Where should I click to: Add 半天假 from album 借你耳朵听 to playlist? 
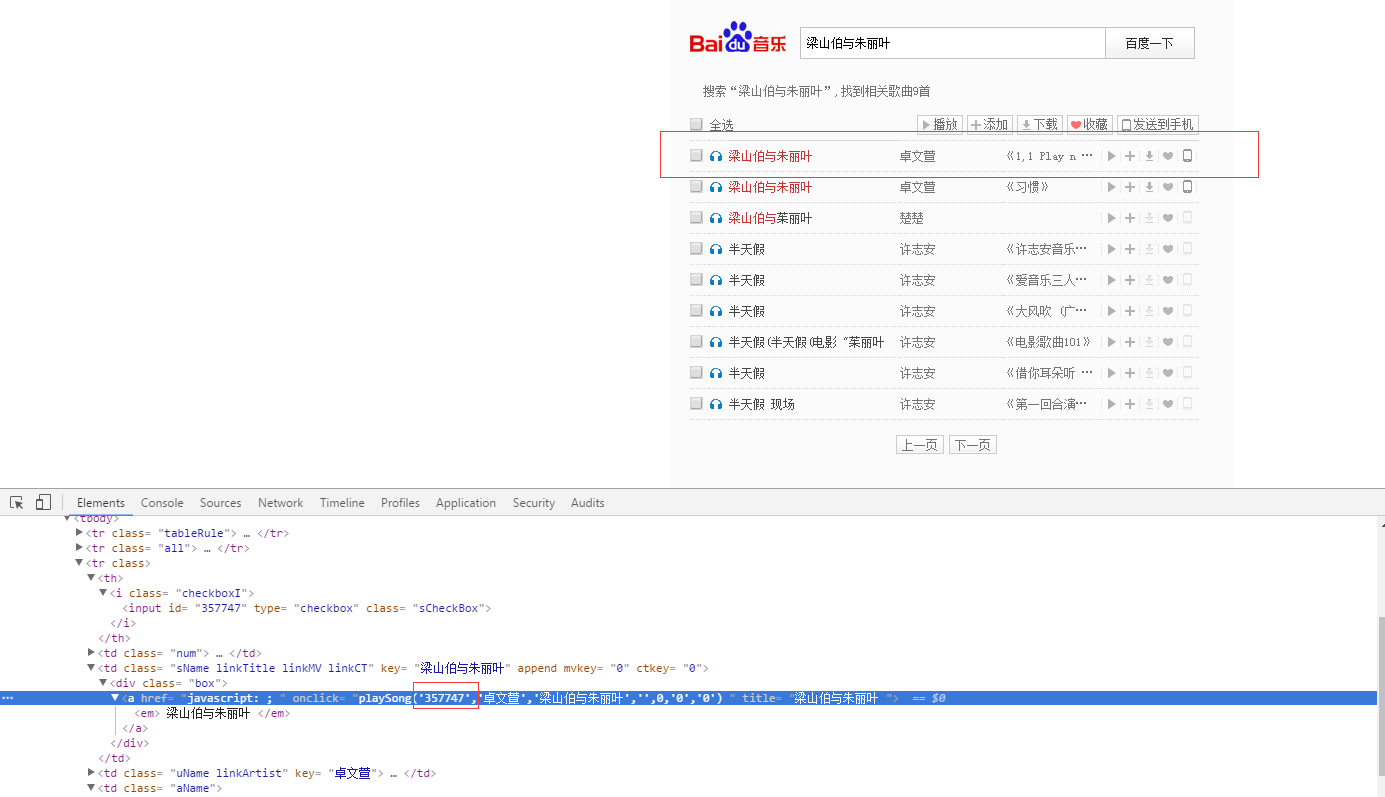[1130, 373]
